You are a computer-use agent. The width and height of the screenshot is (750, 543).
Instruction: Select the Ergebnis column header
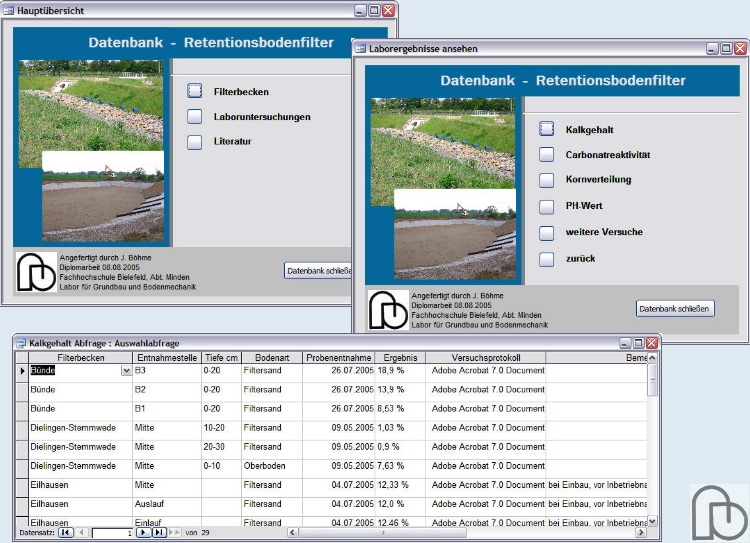point(400,357)
